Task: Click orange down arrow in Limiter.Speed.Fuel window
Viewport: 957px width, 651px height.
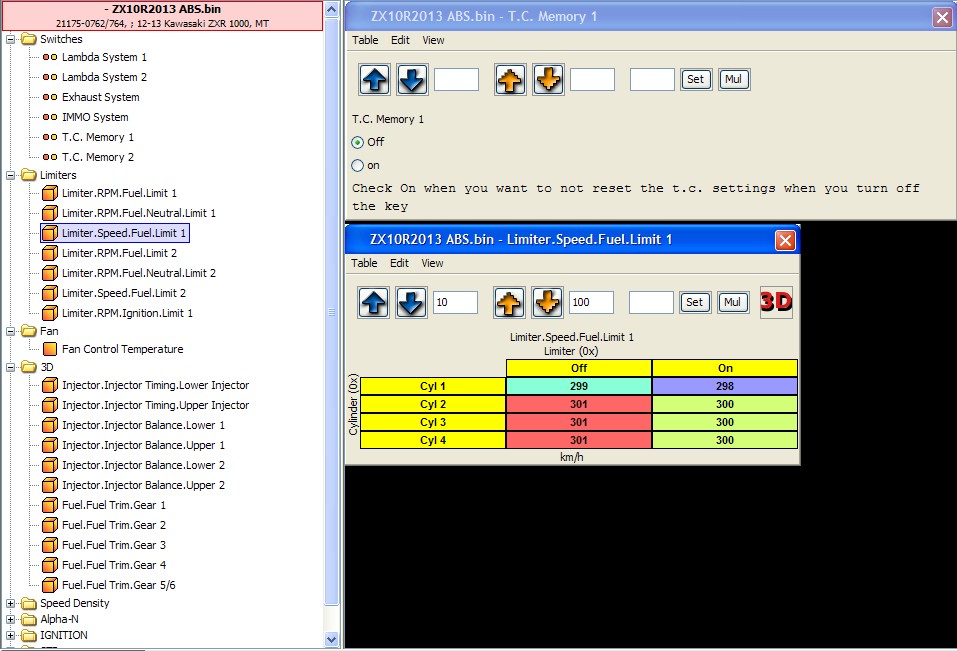Action: click(547, 302)
